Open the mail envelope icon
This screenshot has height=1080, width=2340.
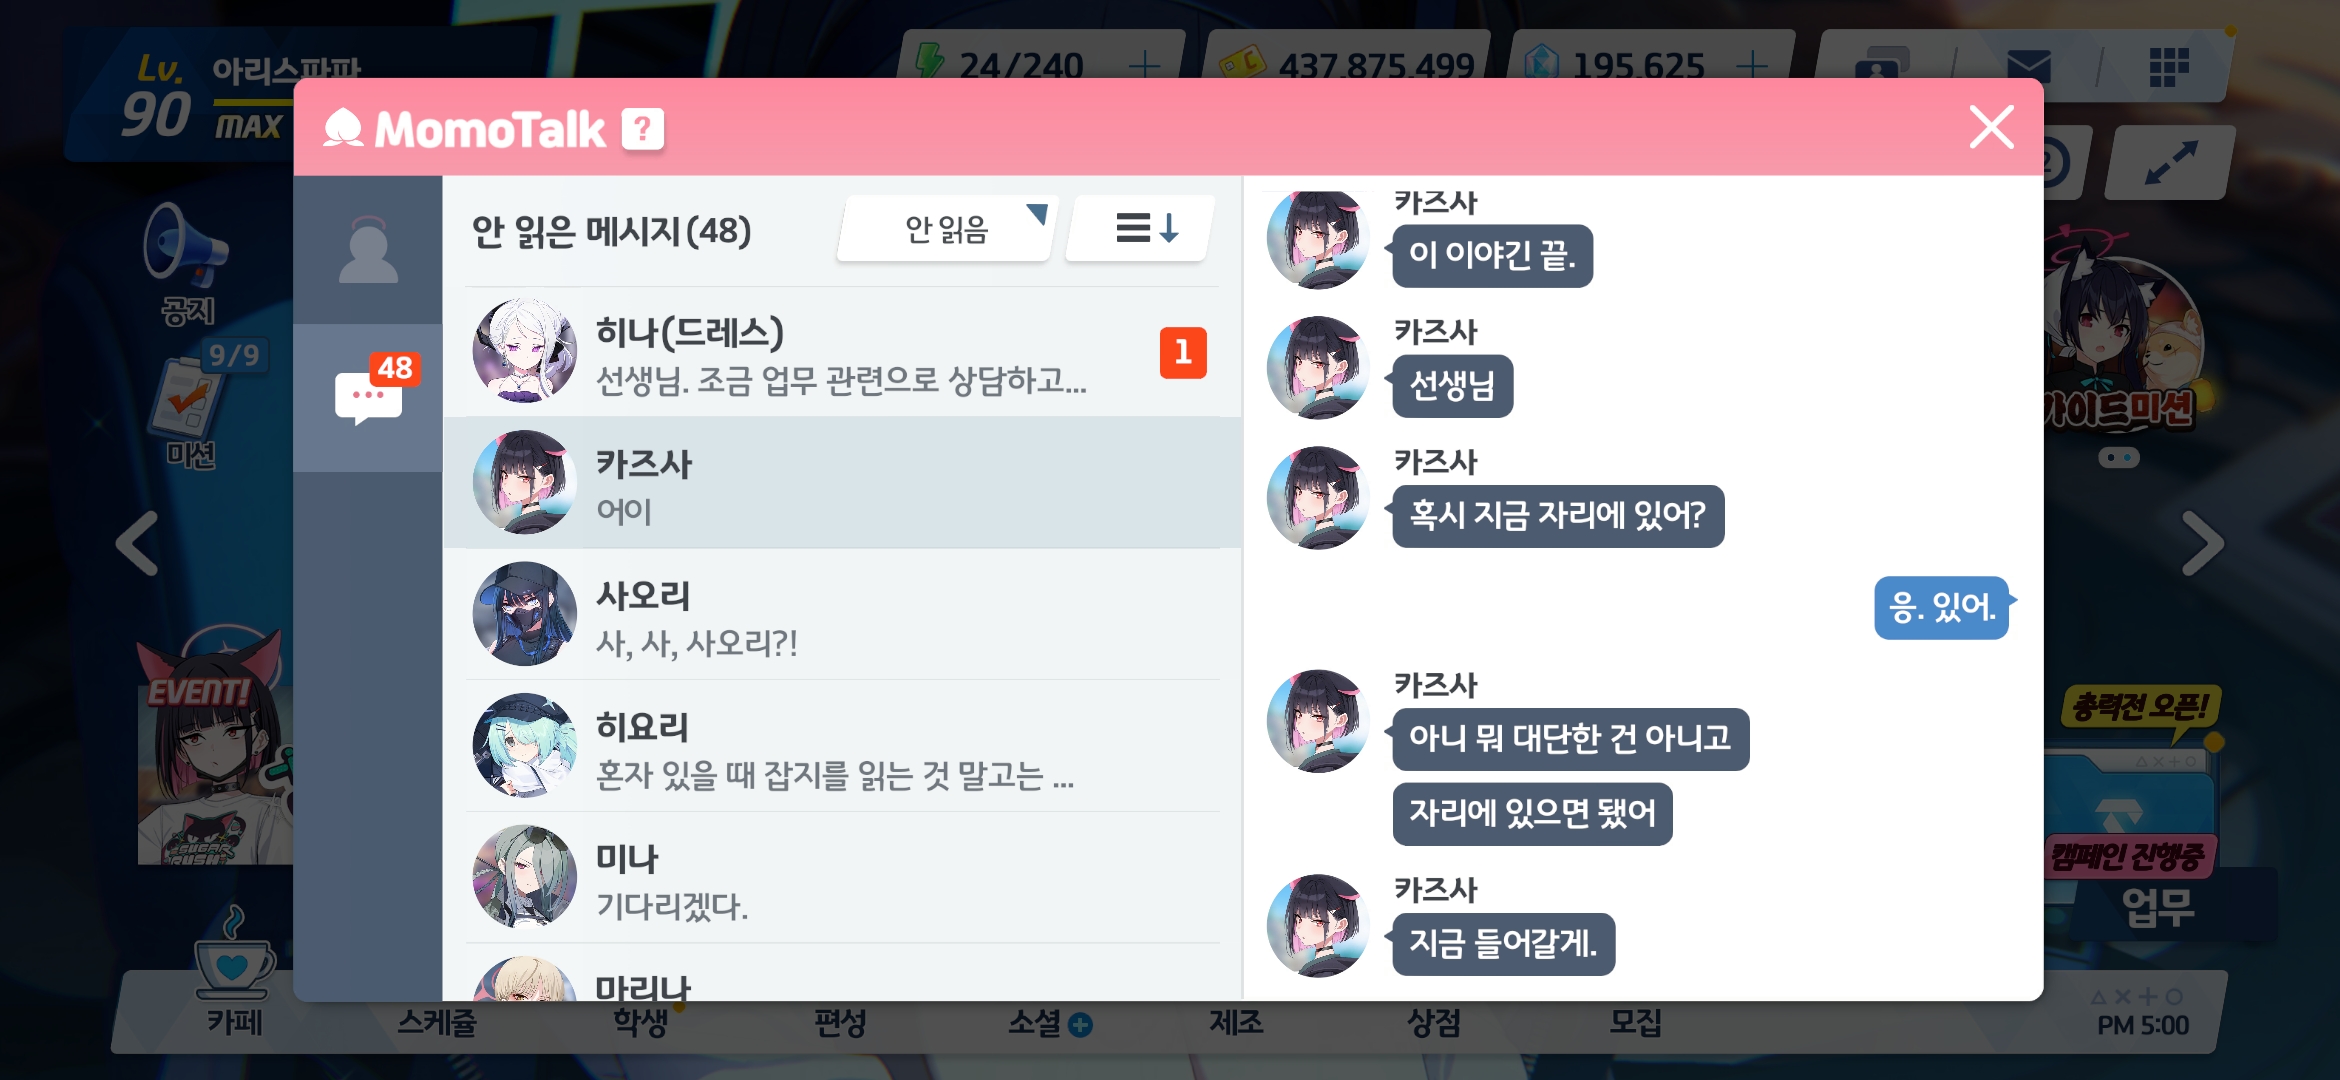pos(2029,67)
